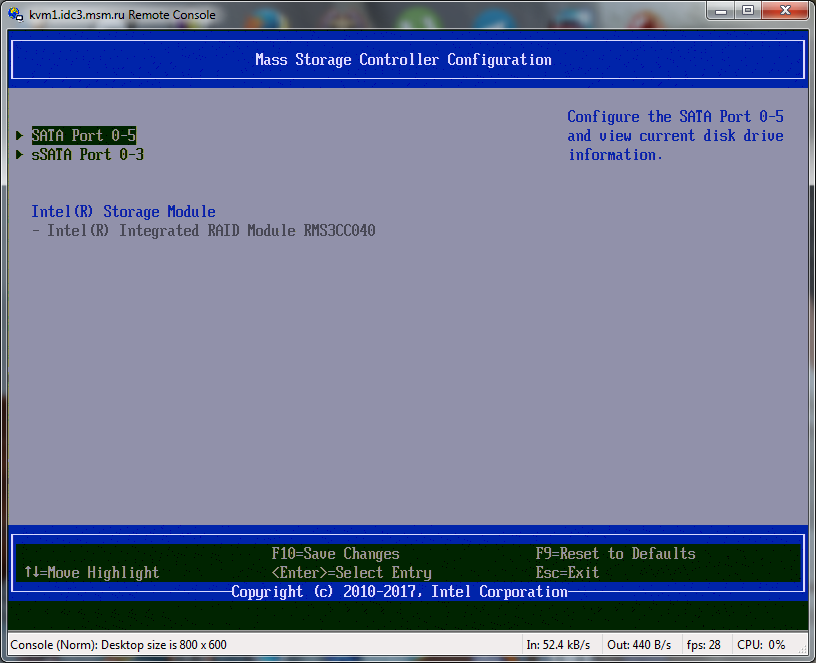Maximize the Remote Console window
This screenshot has width=816, height=663.
(x=748, y=10)
